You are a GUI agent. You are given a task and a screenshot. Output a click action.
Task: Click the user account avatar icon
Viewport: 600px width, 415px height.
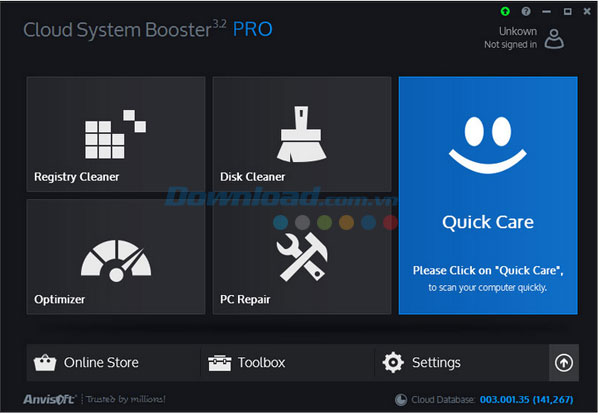pos(554,39)
